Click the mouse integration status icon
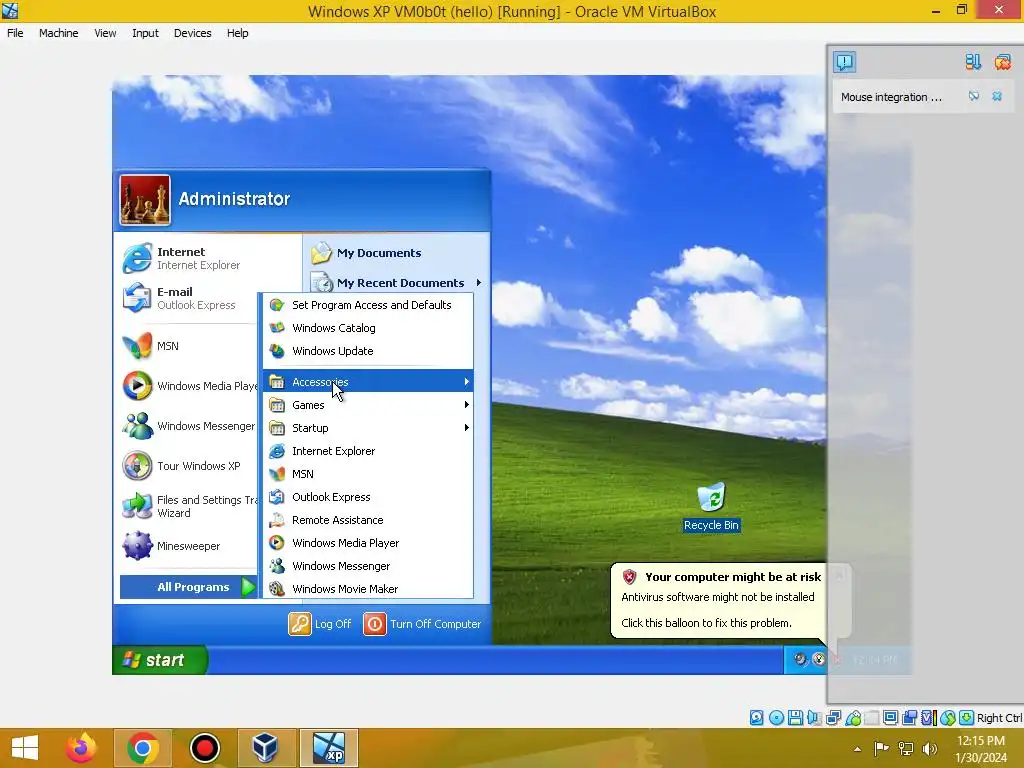 [x=948, y=718]
